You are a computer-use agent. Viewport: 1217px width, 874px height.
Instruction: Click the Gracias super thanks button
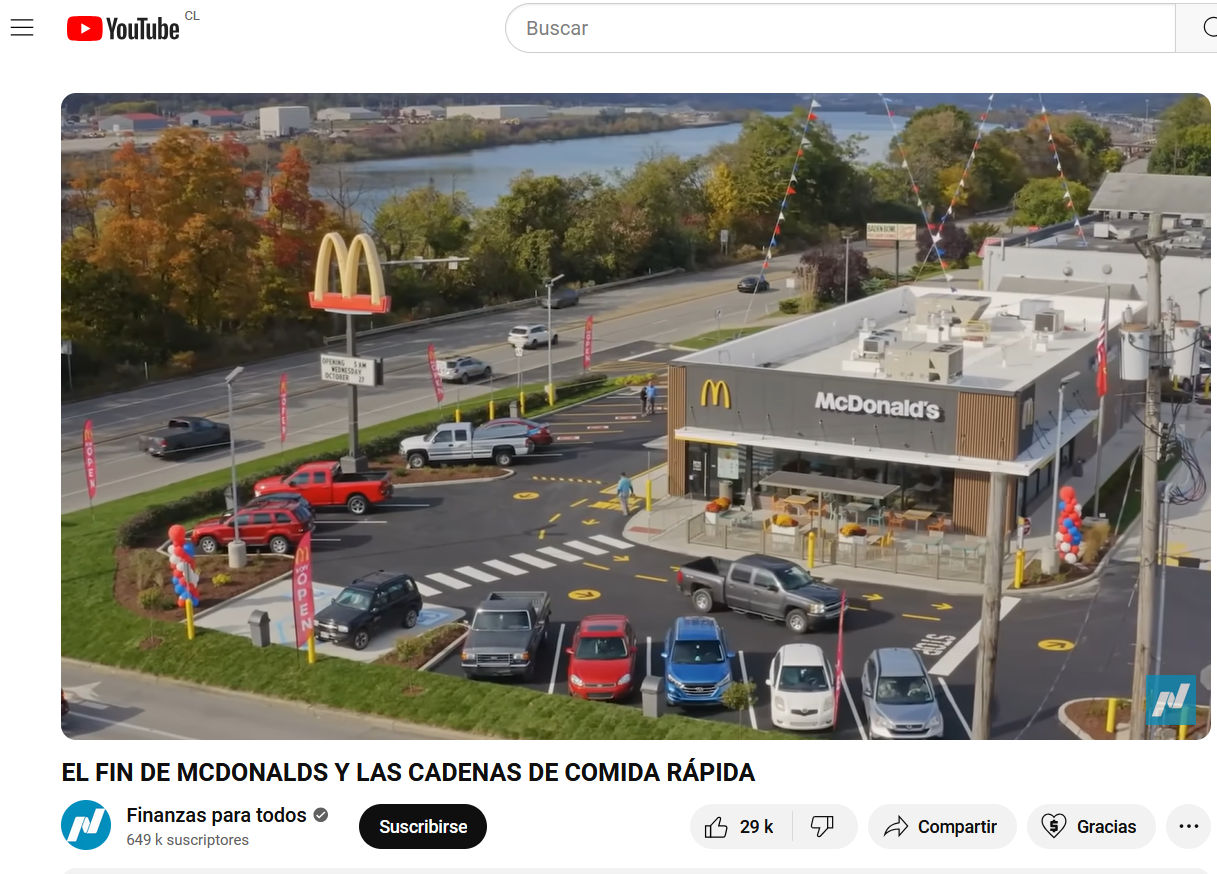pyautogui.click(x=1091, y=827)
